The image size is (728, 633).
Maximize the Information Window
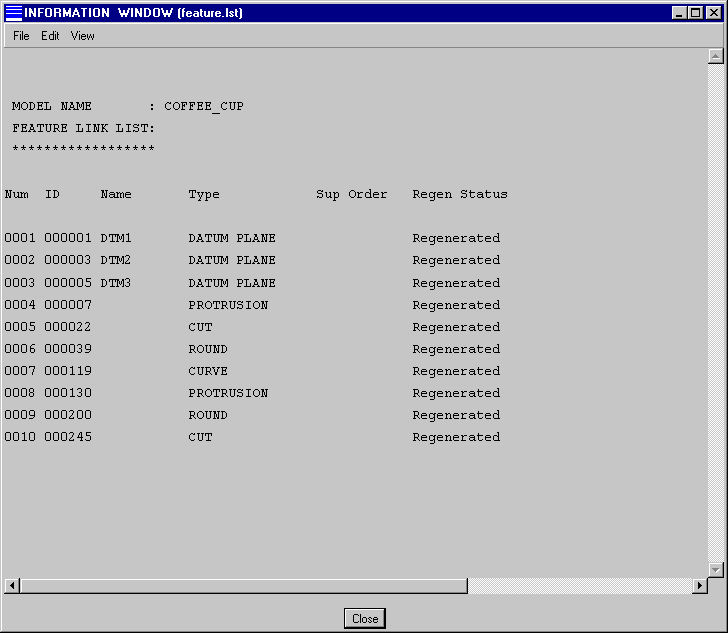tap(695, 13)
